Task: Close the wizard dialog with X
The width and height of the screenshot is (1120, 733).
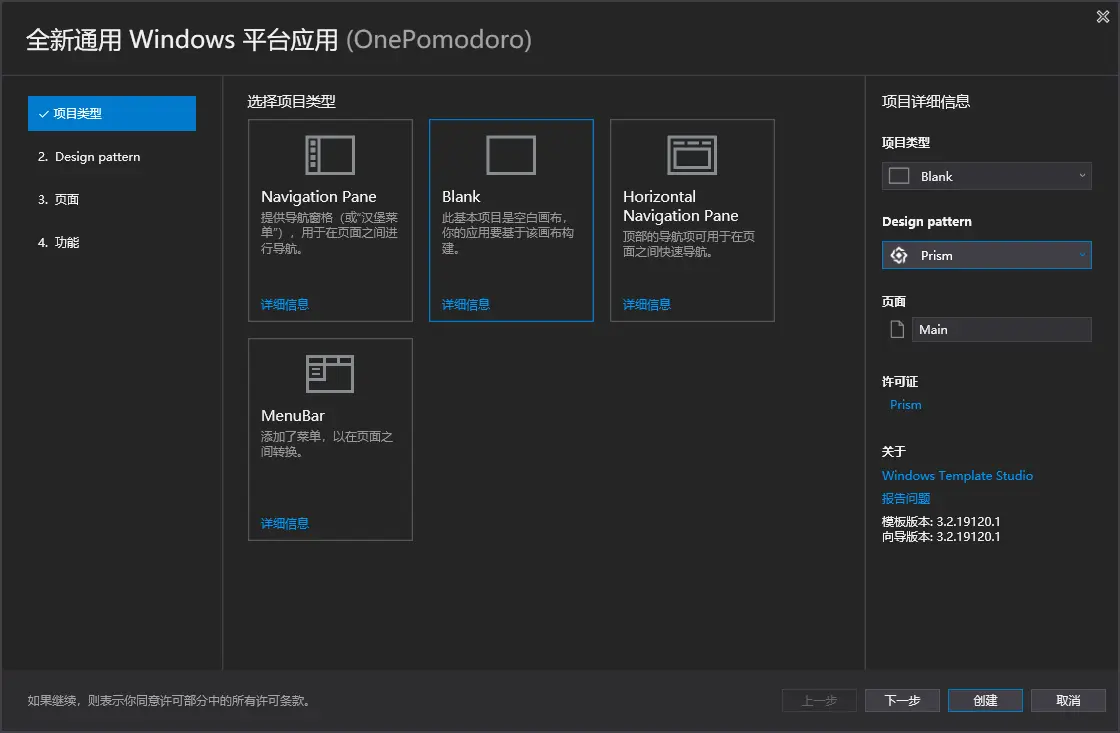Action: point(1103,16)
